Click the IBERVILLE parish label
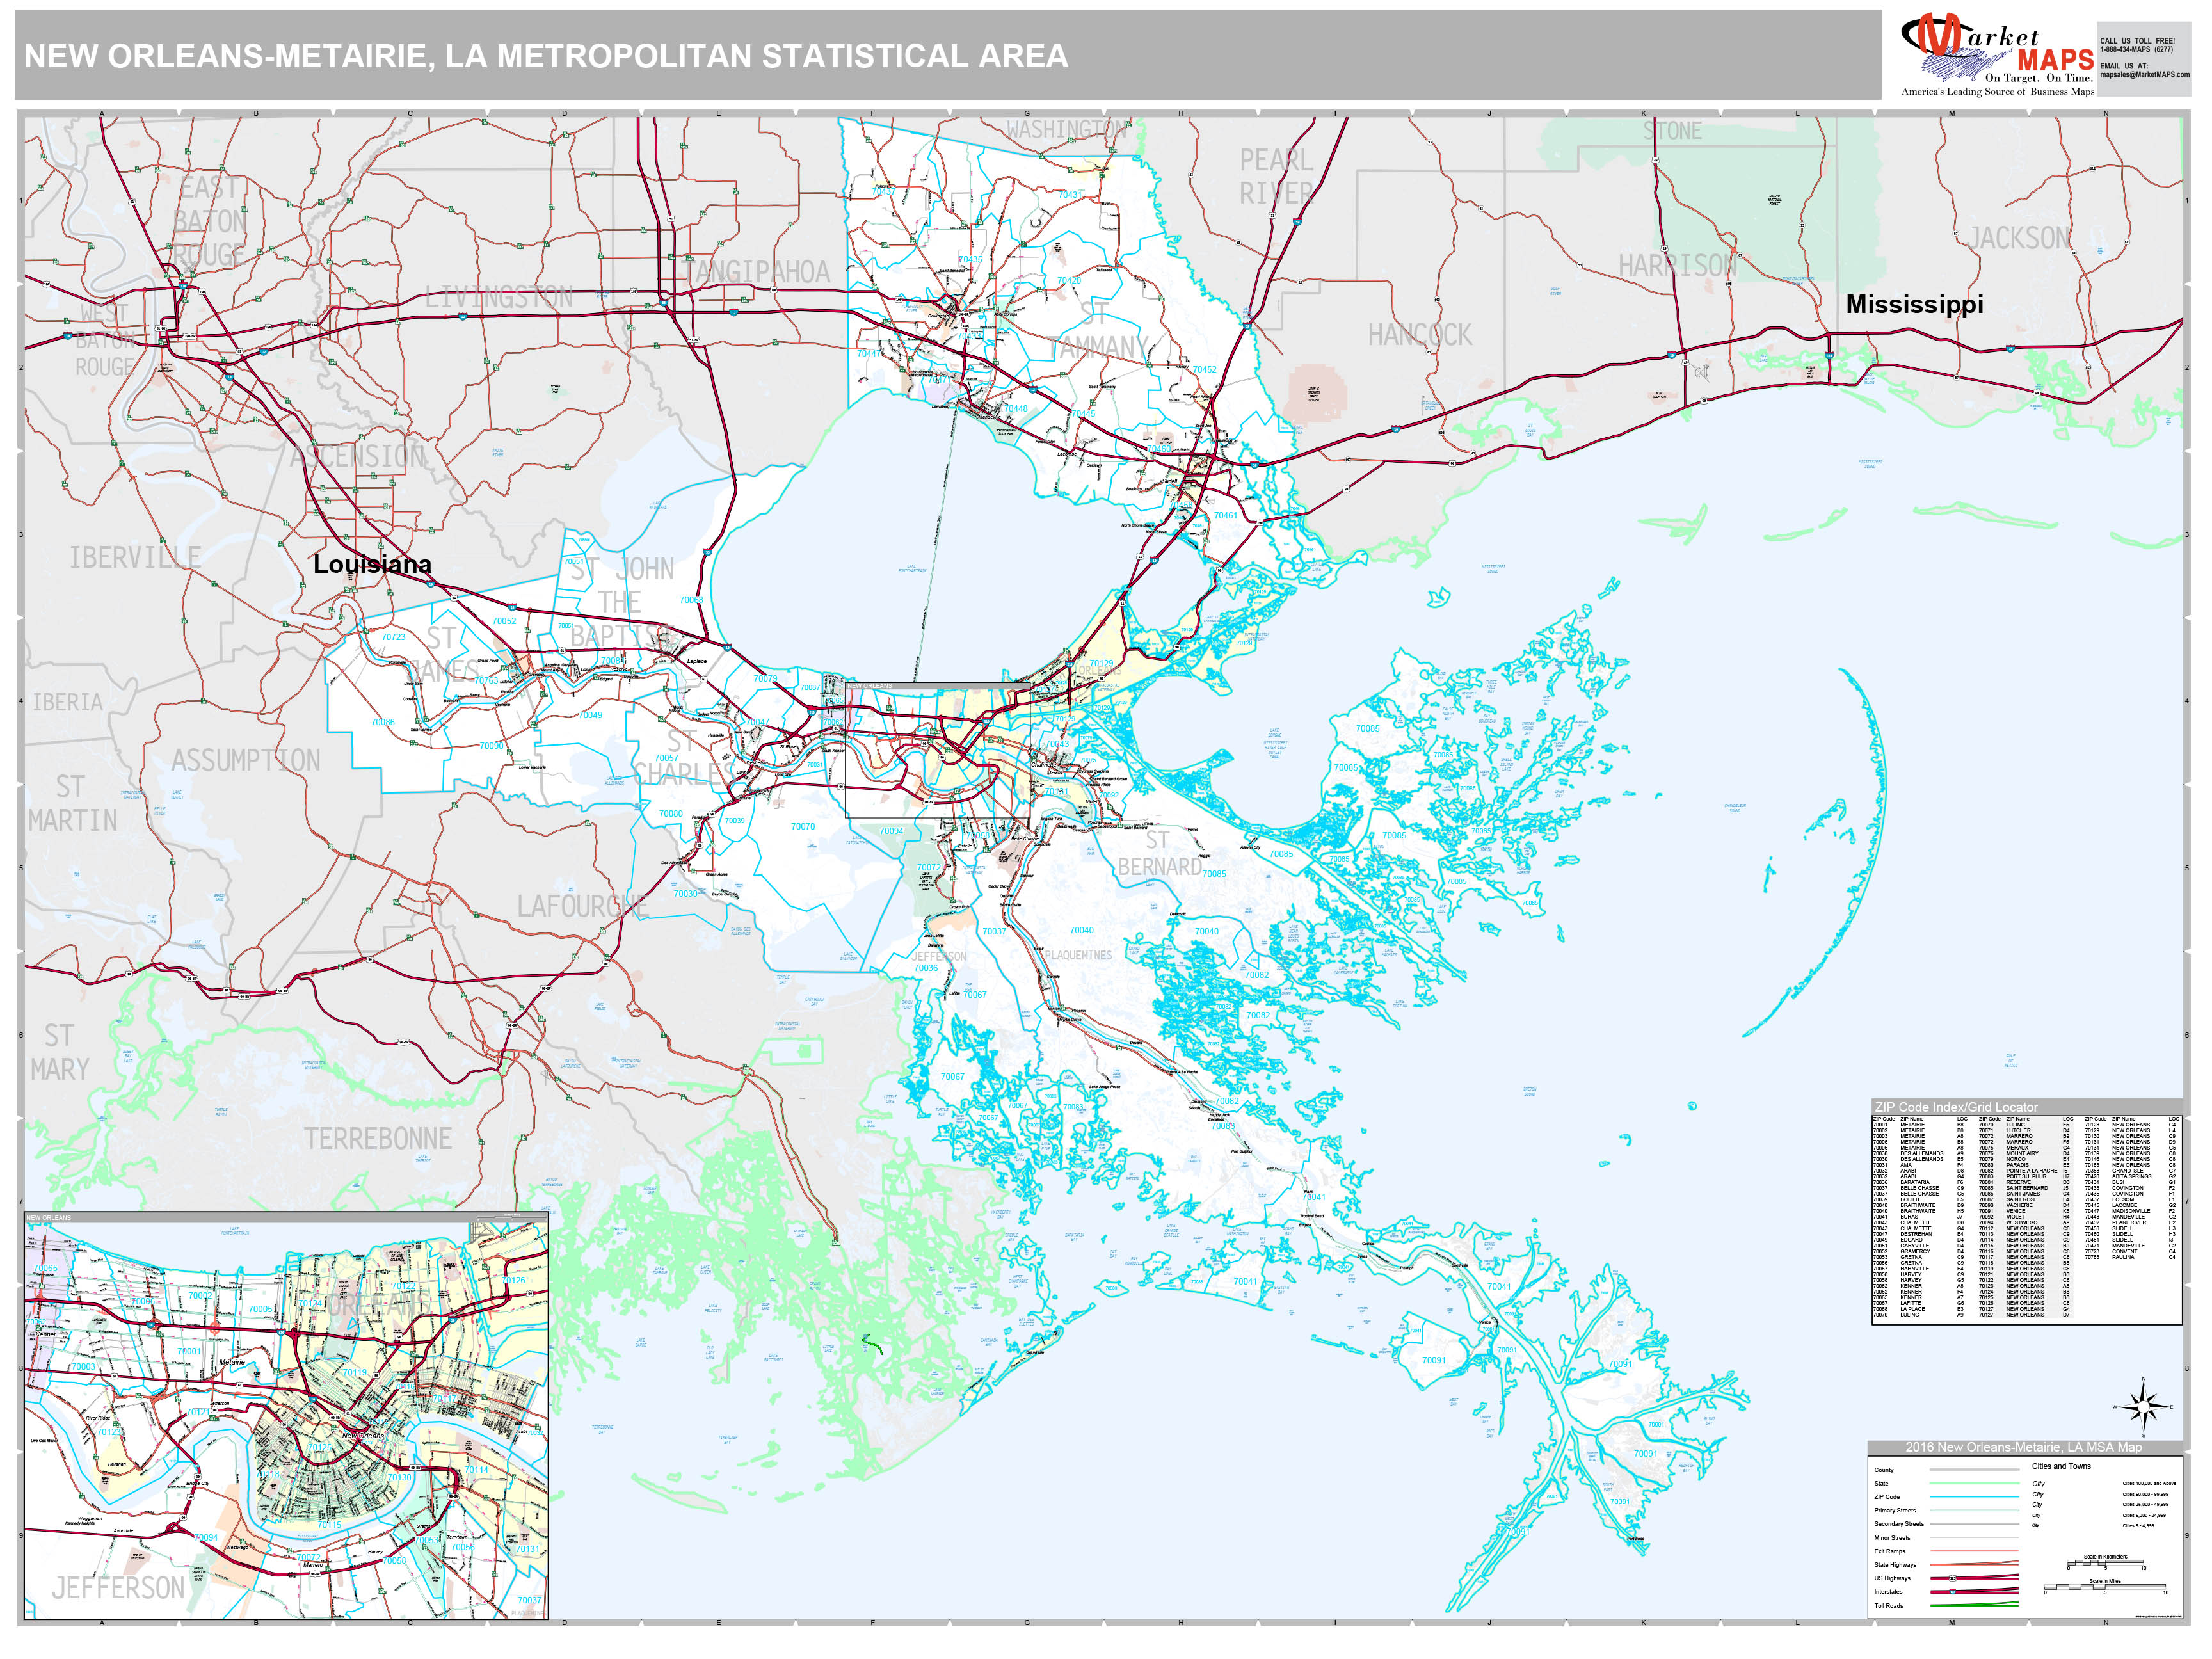2212x1659 pixels. pyautogui.click(x=135, y=557)
